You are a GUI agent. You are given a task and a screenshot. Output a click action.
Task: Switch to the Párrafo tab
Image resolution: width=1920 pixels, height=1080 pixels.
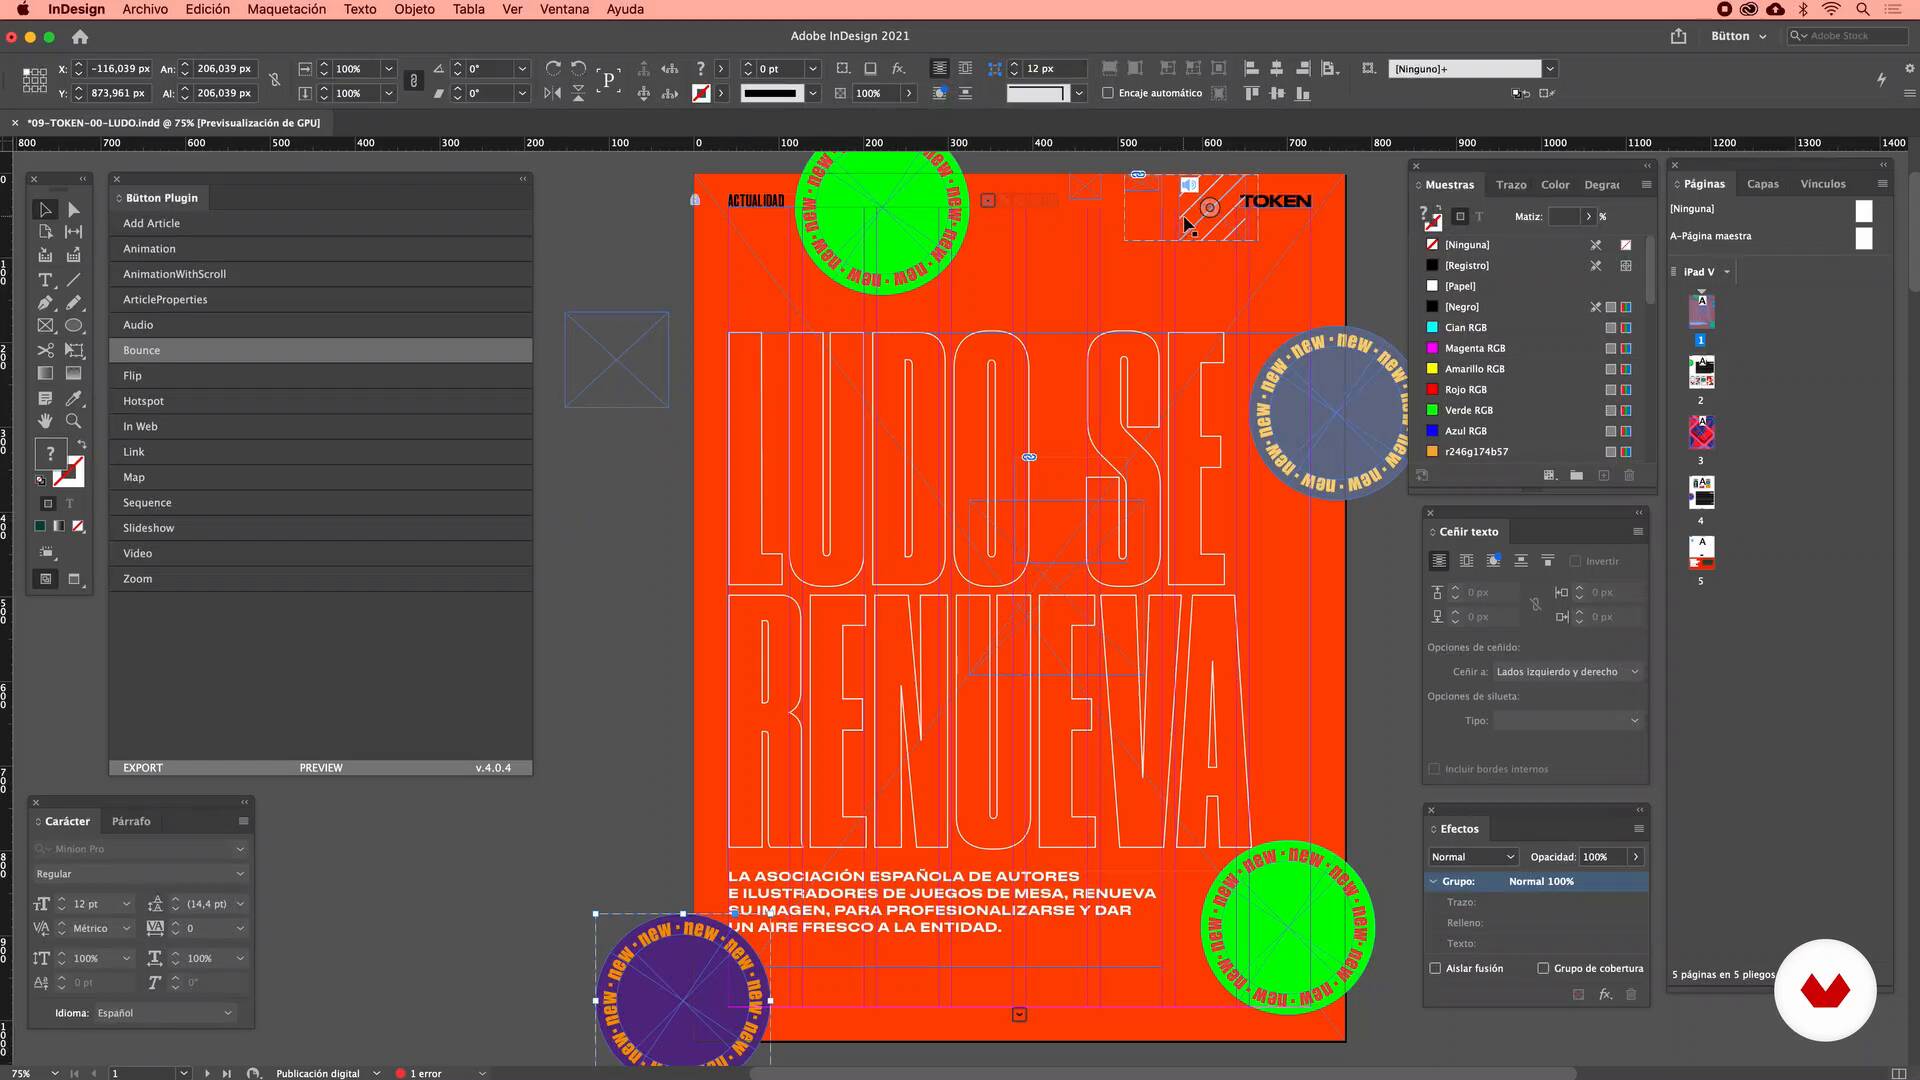click(131, 821)
